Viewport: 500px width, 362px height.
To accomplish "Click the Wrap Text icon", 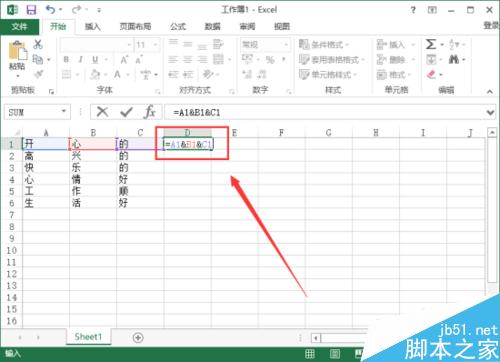I will 218,44.
